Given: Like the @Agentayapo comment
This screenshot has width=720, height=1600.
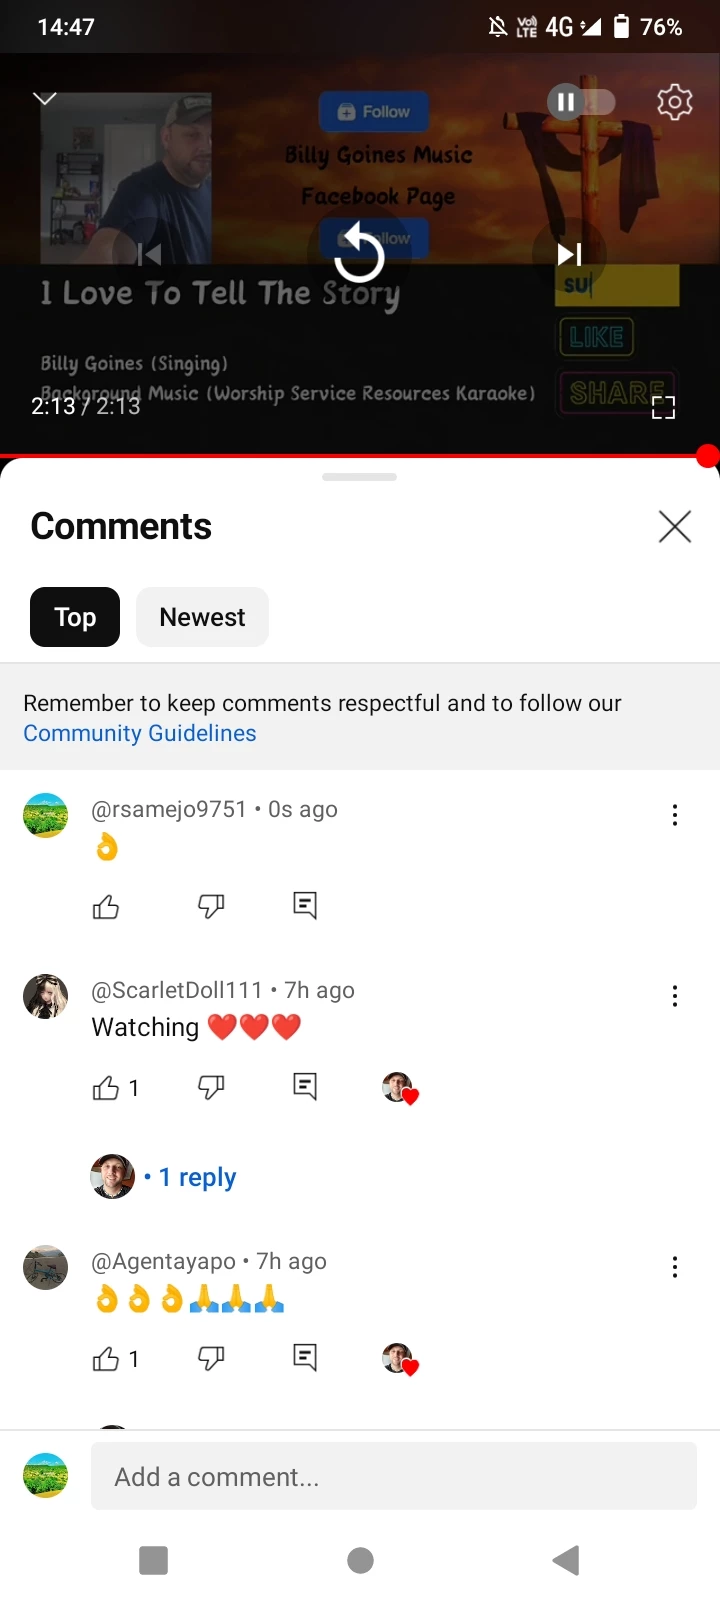Looking at the screenshot, I should pyautogui.click(x=106, y=1359).
